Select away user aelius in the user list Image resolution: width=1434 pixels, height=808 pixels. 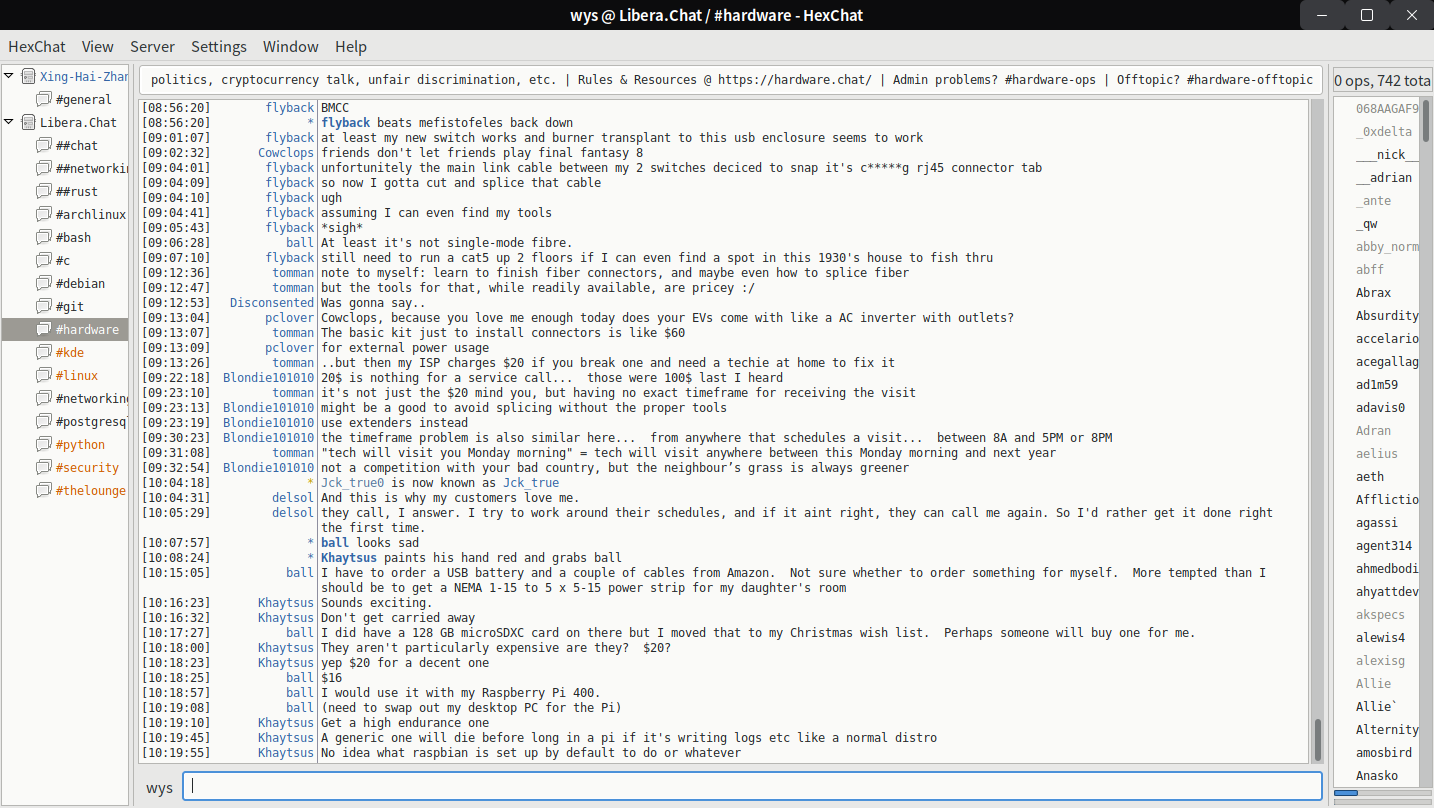(1377, 453)
